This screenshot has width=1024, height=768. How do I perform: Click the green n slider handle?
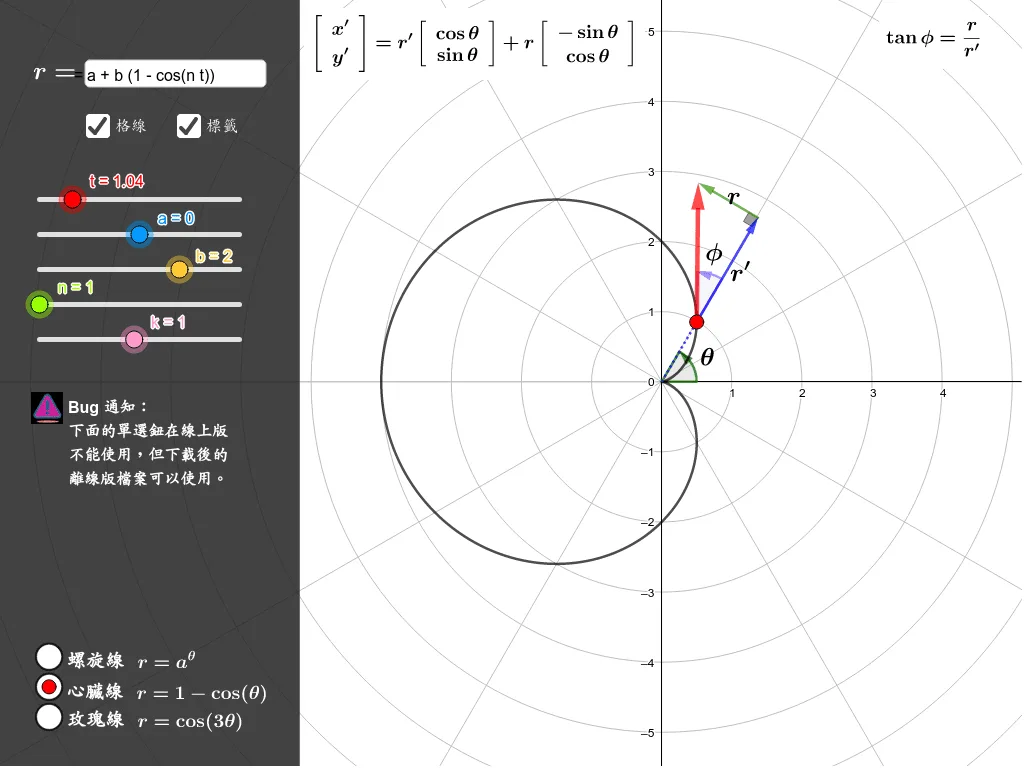39,304
